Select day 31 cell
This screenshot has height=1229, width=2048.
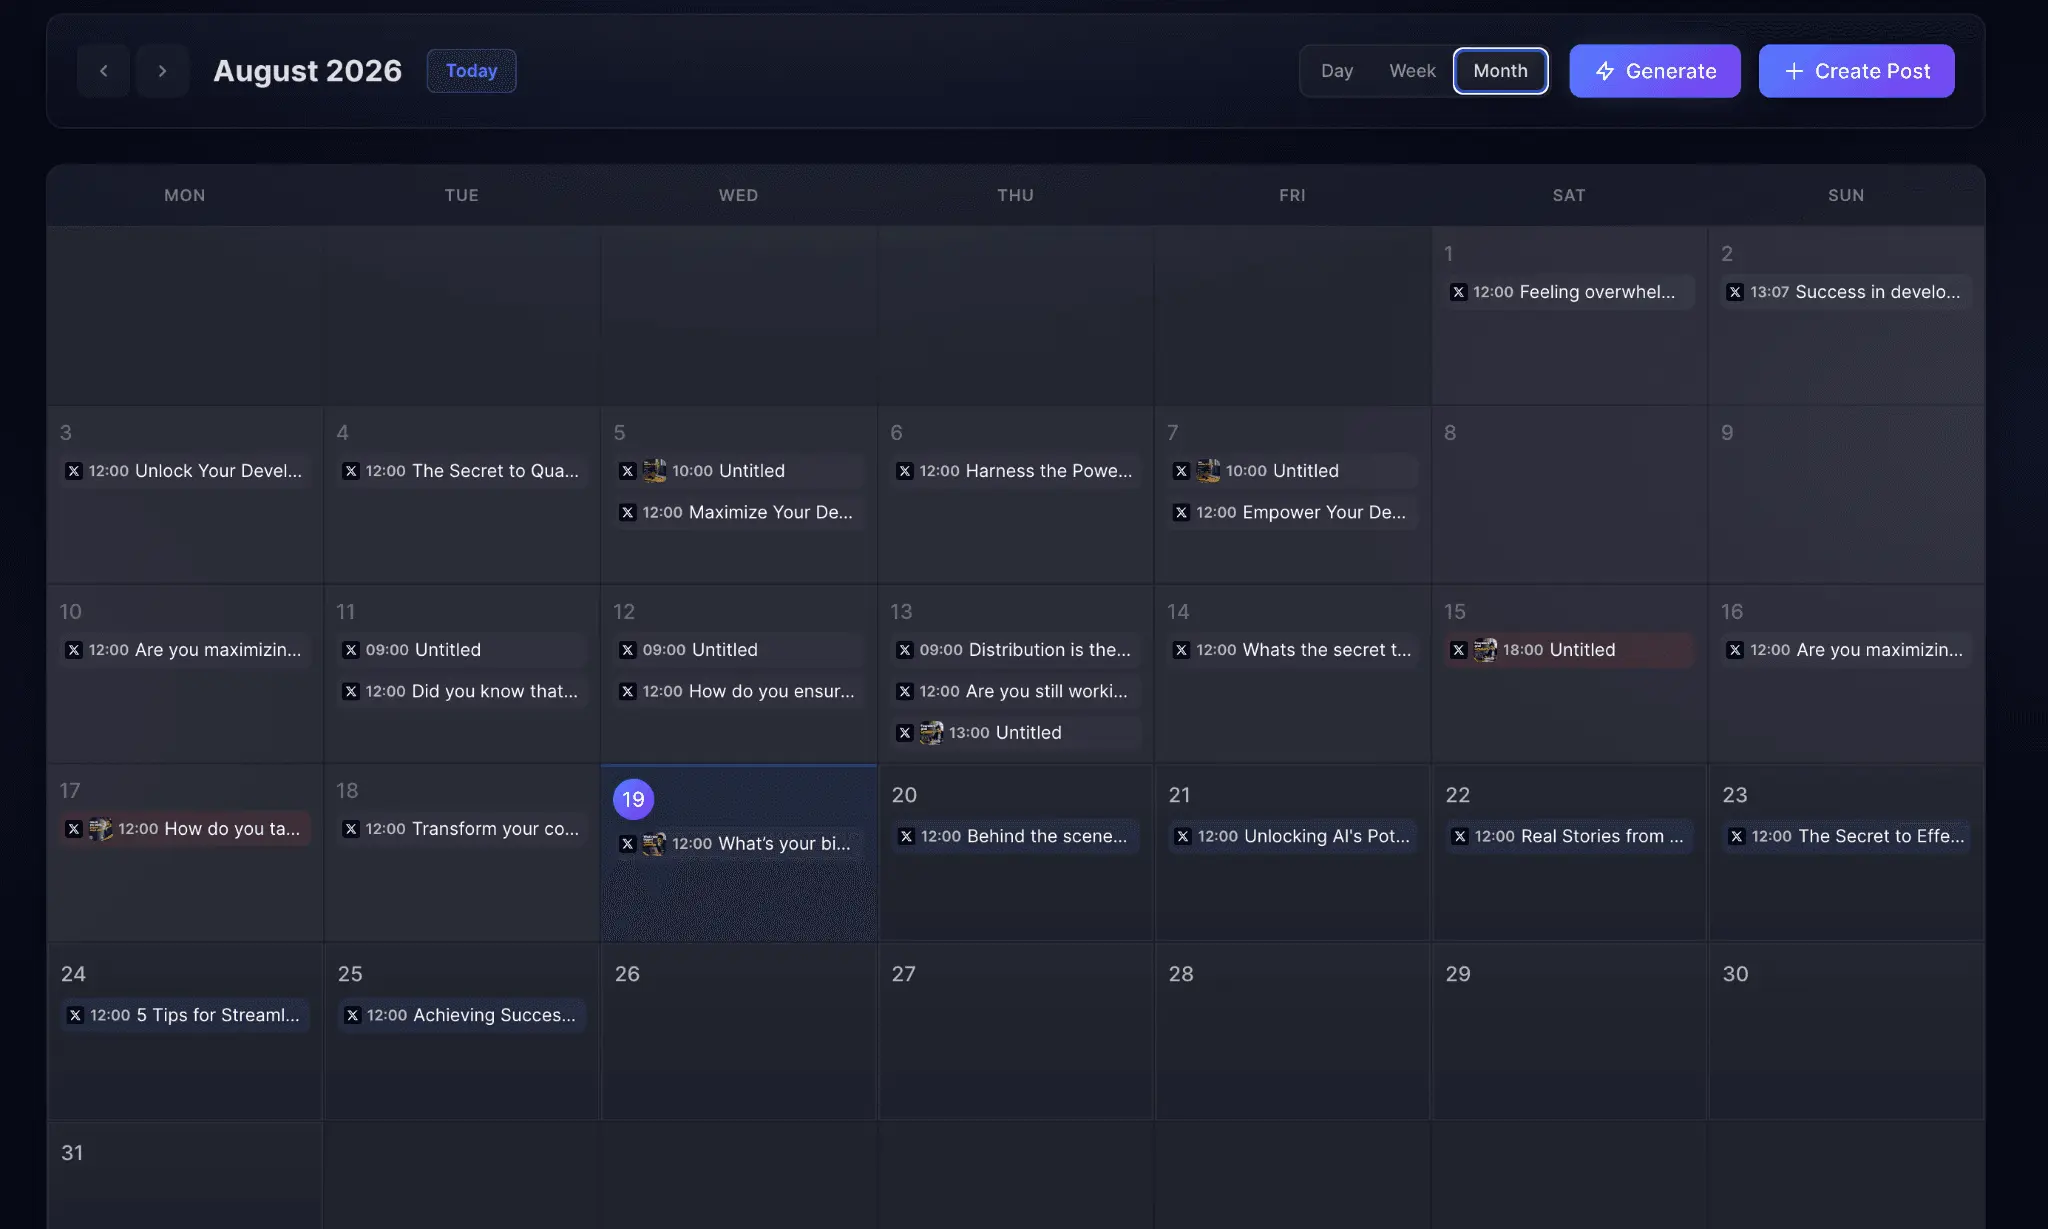(185, 1175)
